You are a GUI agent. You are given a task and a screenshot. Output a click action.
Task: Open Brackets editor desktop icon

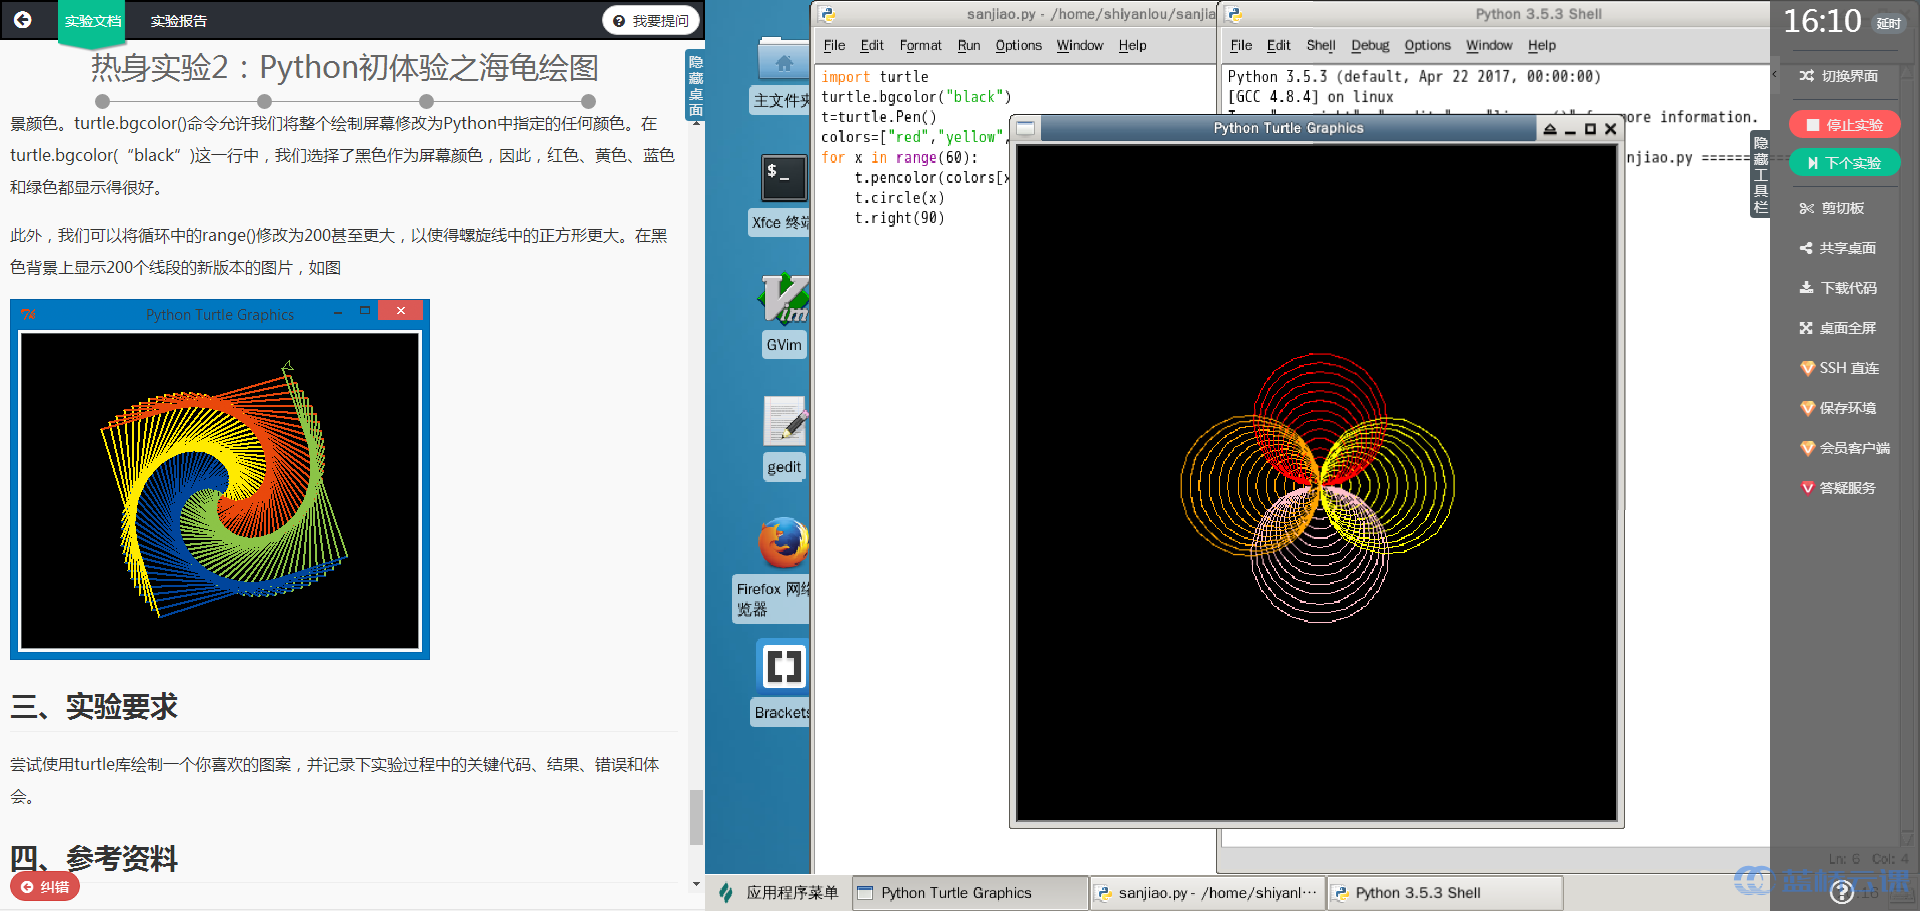(x=783, y=666)
